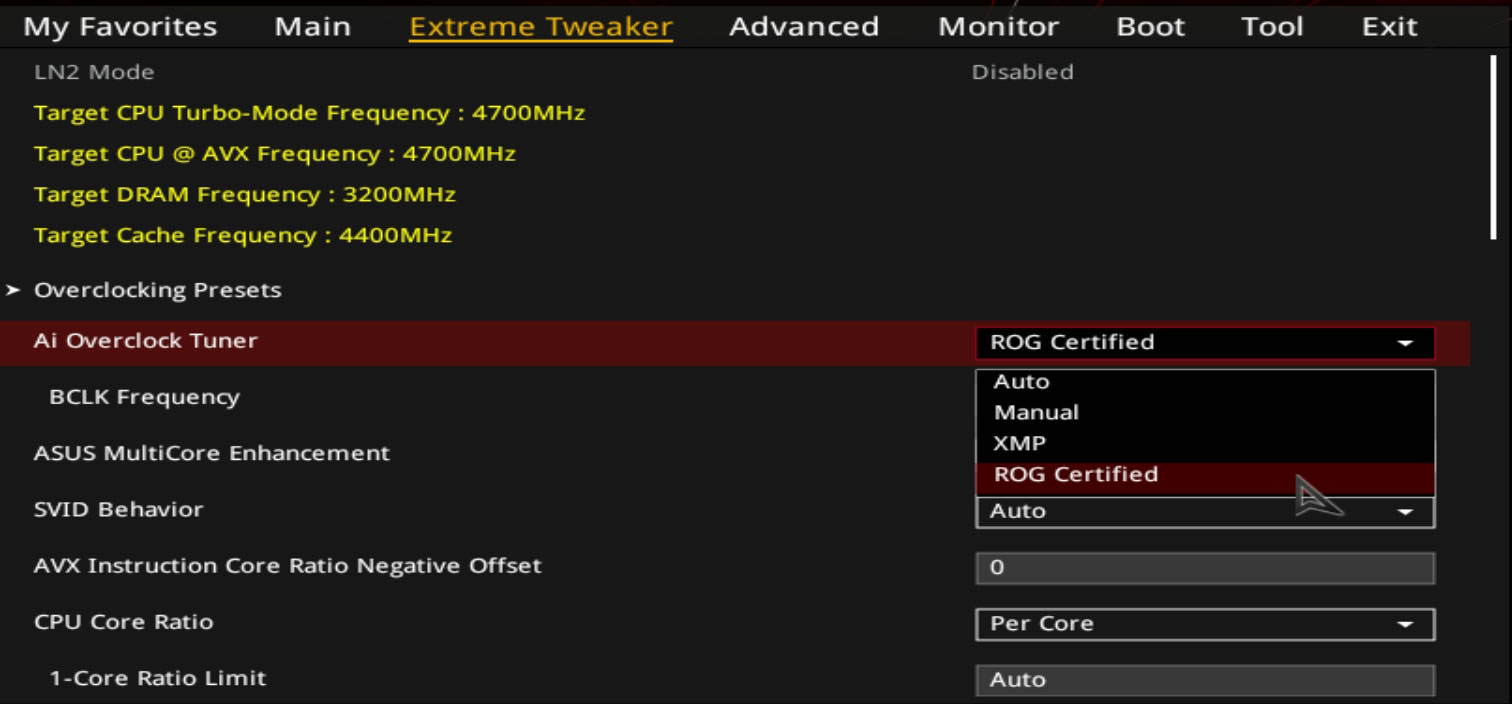Select the LN2 Mode row label

click(x=94, y=72)
